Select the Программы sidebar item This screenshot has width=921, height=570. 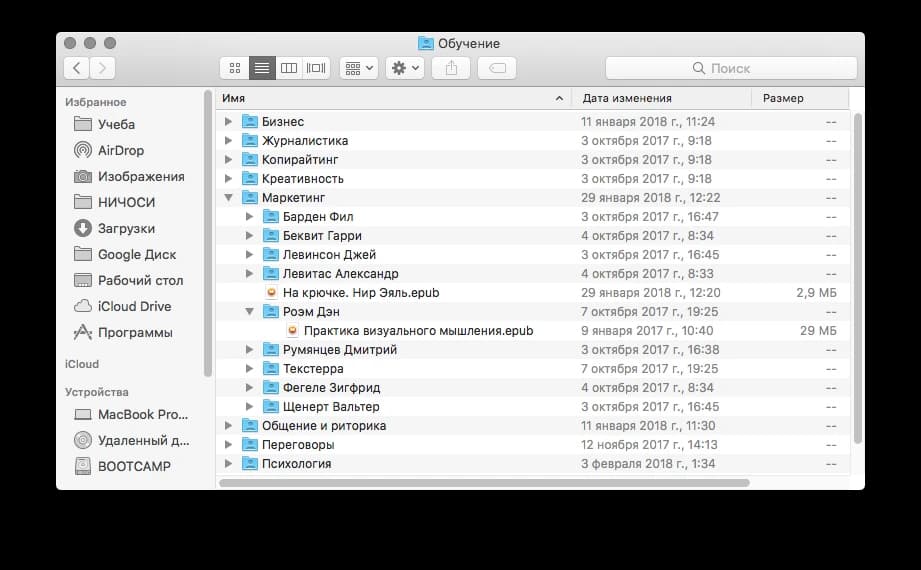135,332
